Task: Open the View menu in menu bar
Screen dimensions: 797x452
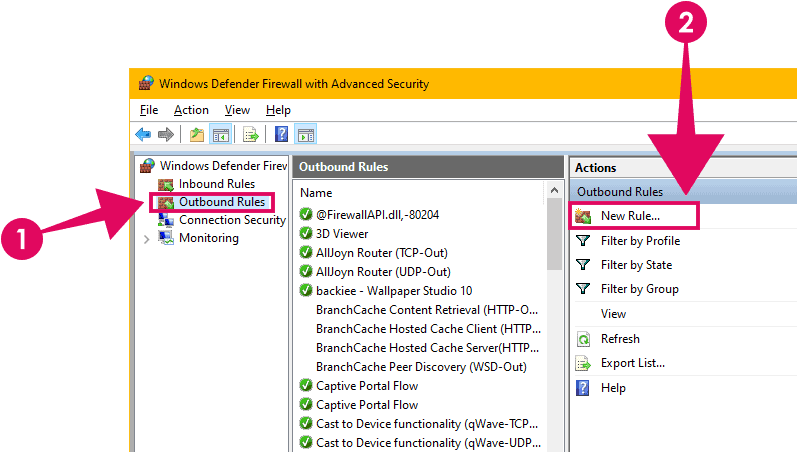Action: coord(237,110)
